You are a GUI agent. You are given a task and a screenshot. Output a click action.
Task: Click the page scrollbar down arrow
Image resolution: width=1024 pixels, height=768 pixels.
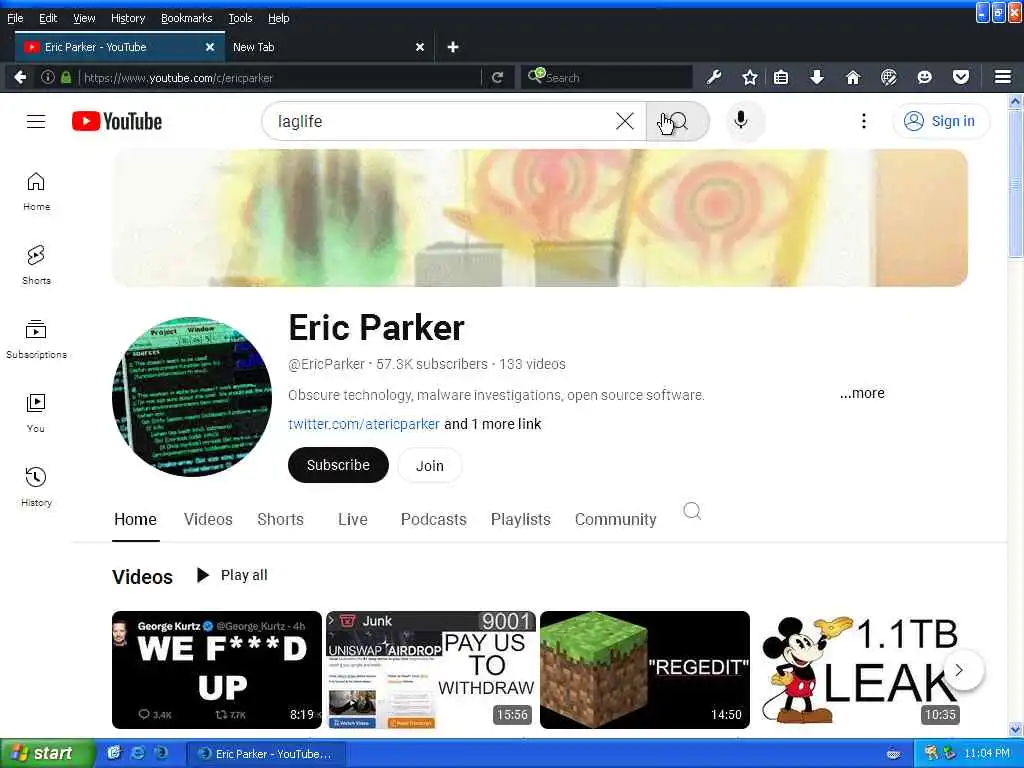tap(1015, 730)
